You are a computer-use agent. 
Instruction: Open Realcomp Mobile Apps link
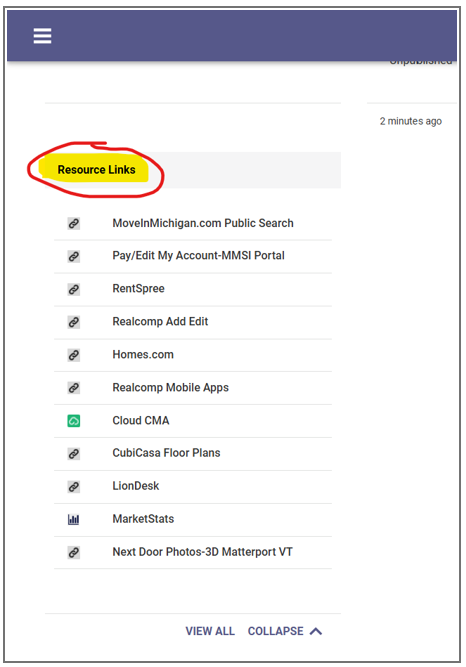pyautogui.click(x=170, y=388)
